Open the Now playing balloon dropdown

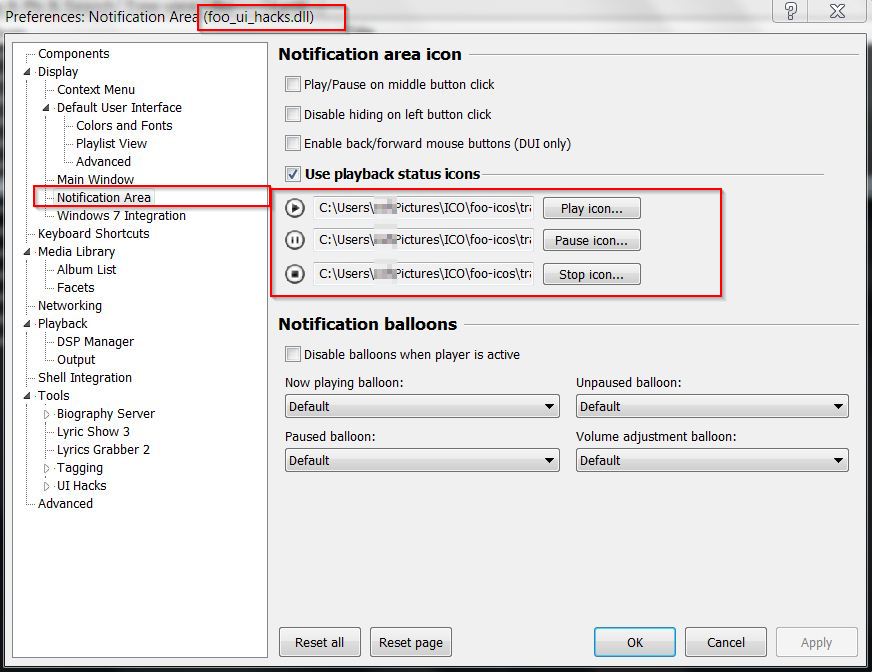pos(422,406)
